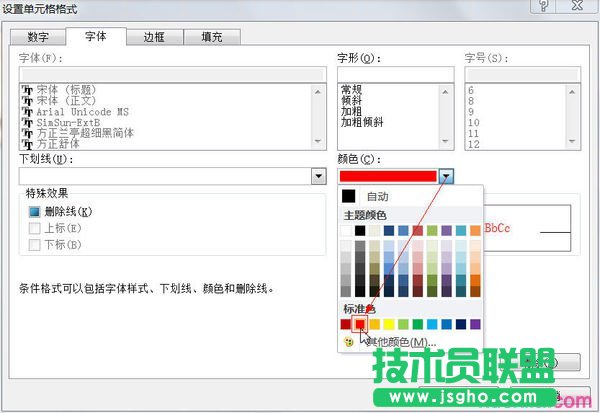Viewport: 600px width, 413px height.
Task: Select the dark red standard color
Action: [346, 324]
